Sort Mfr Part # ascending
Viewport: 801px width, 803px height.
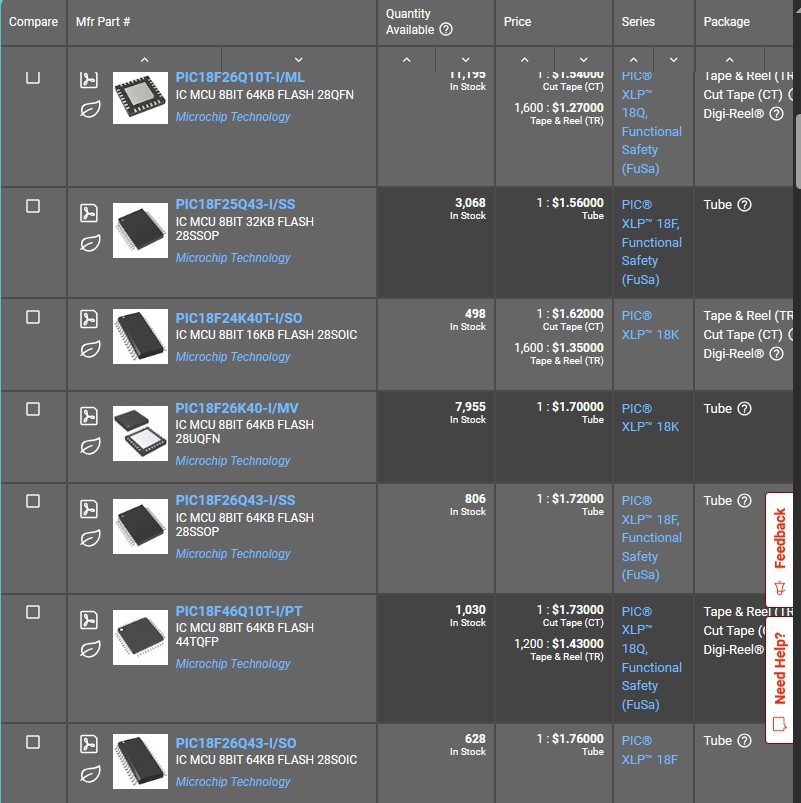click(x=144, y=60)
